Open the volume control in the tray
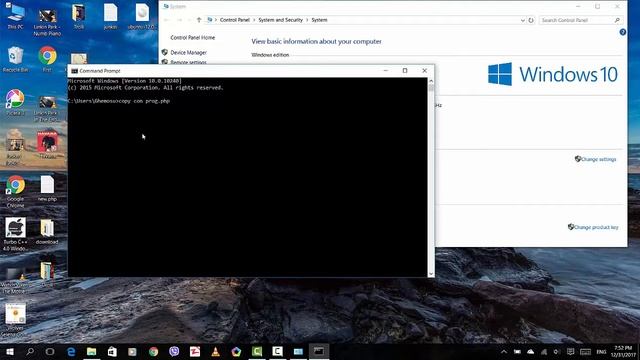This screenshot has height=360, width=640. (x=557, y=352)
